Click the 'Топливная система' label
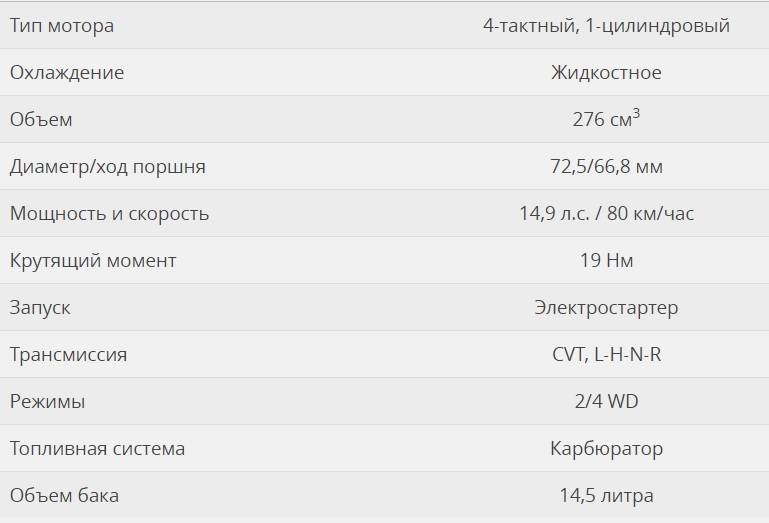The height and width of the screenshot is (523, 769). pyautogui.click(x=98, y=448)
